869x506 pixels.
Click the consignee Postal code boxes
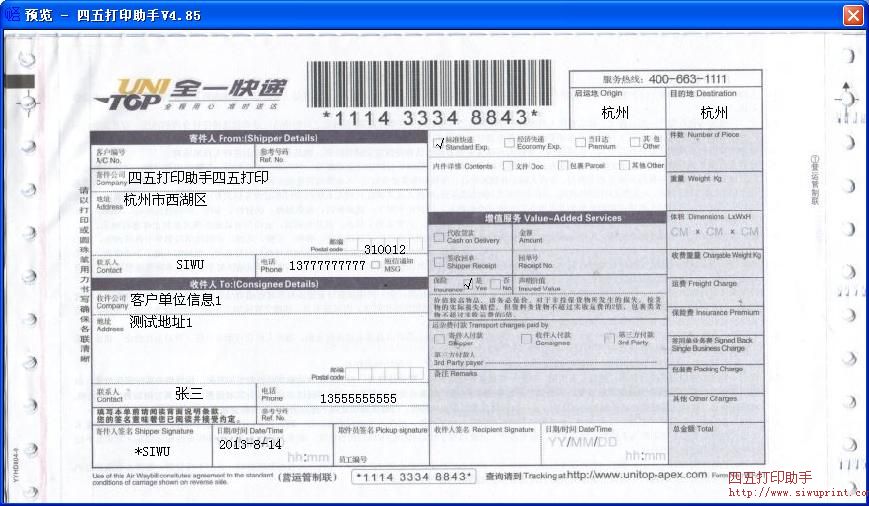click(x=385, y=373)
